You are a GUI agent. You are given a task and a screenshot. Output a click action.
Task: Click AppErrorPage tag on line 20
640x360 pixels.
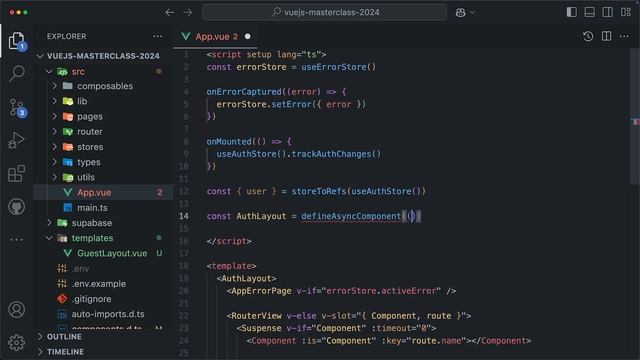click(x=261, y=291)
